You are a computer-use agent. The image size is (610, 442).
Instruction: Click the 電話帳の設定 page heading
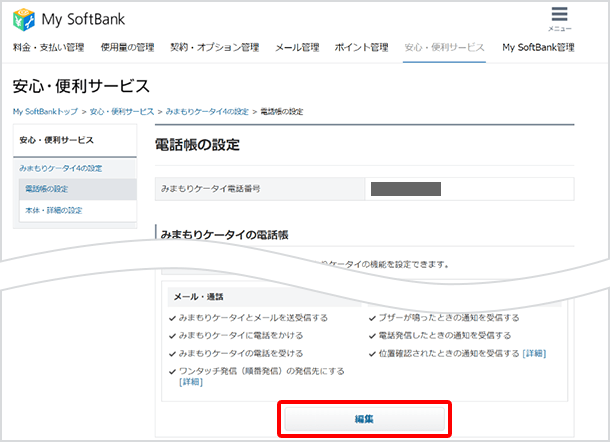pos(197,145)
